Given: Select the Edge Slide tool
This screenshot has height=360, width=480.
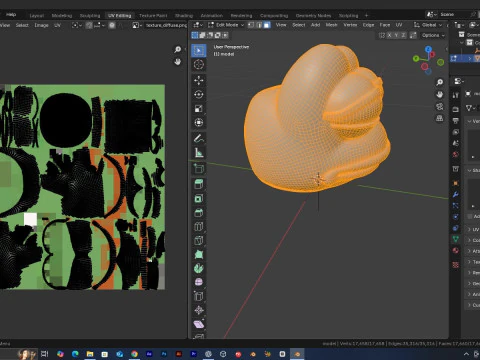Looking at the screenshot, I should coord(199,296).
